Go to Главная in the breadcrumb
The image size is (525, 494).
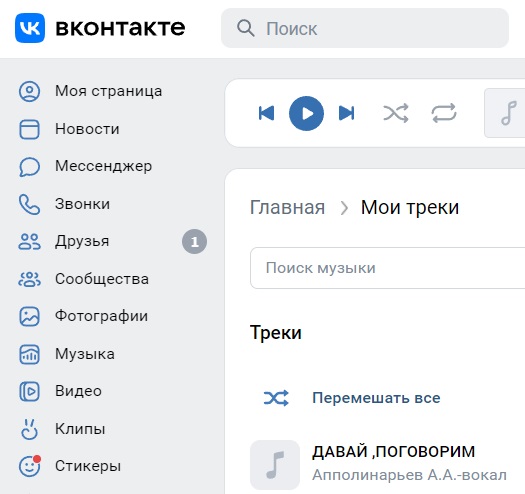pyautogui.click(x=287, y=207)
